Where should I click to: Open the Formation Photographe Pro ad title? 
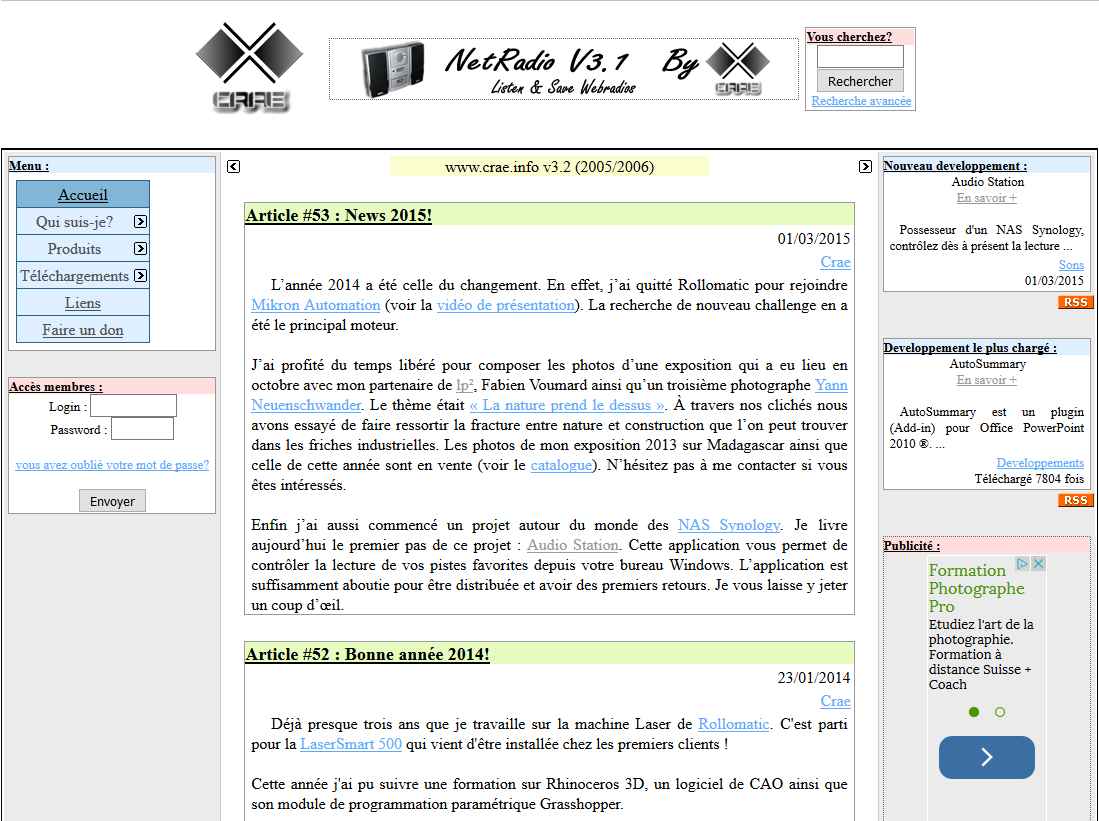click(x=976, y=588)
